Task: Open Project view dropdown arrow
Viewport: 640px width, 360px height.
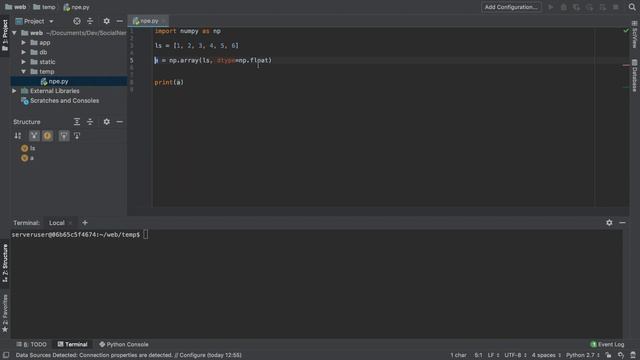Action: (51, 21)
